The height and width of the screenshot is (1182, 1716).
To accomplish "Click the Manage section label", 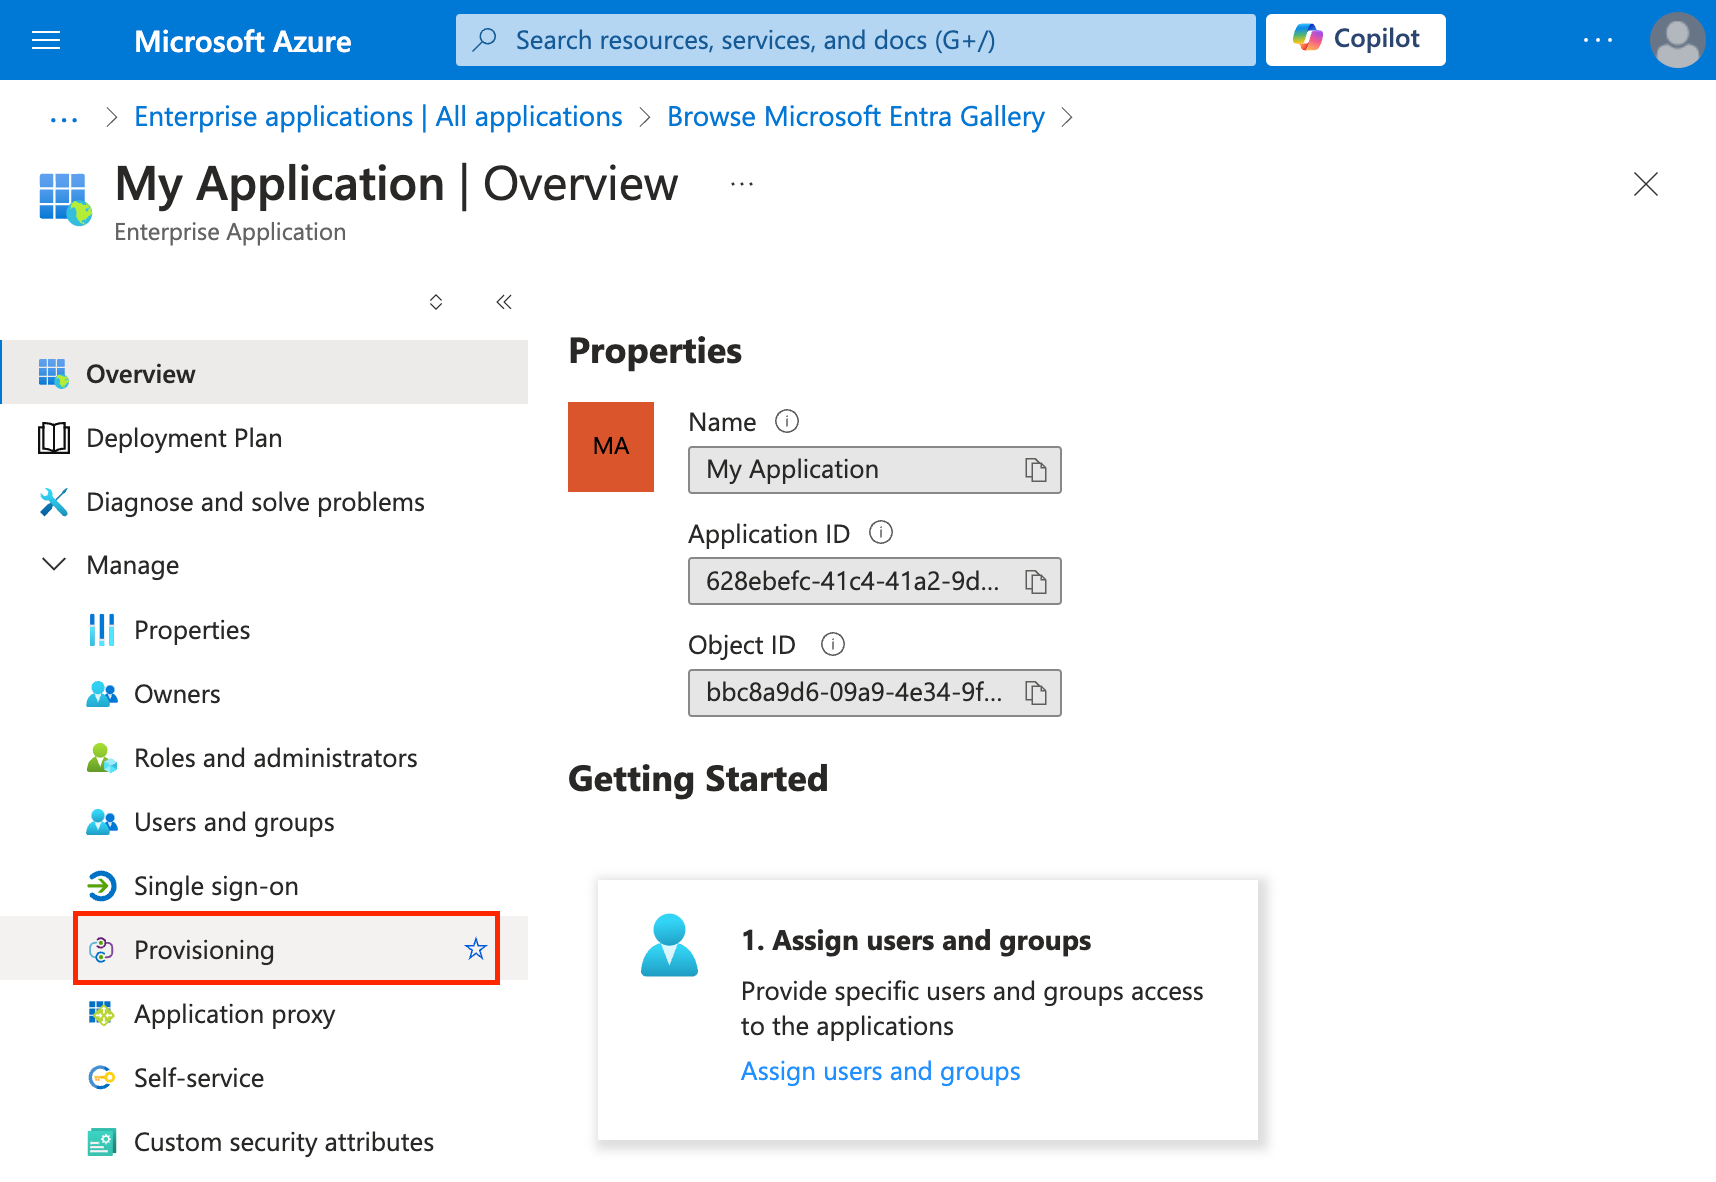I will point(133,565).
